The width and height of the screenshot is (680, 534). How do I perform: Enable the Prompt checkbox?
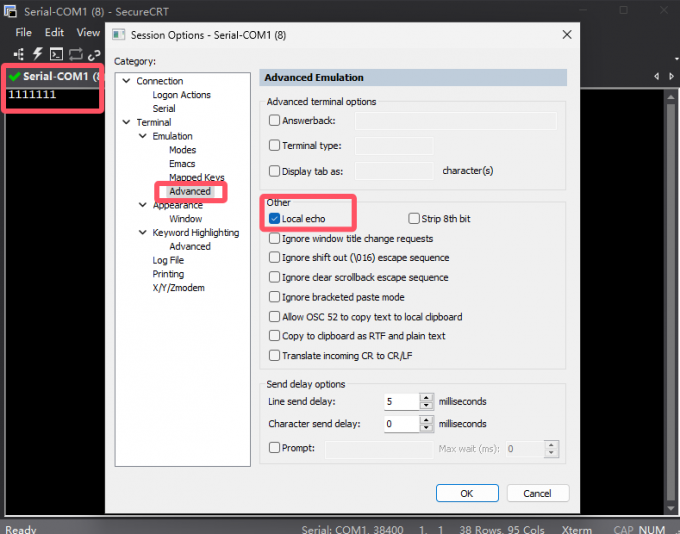274,448
